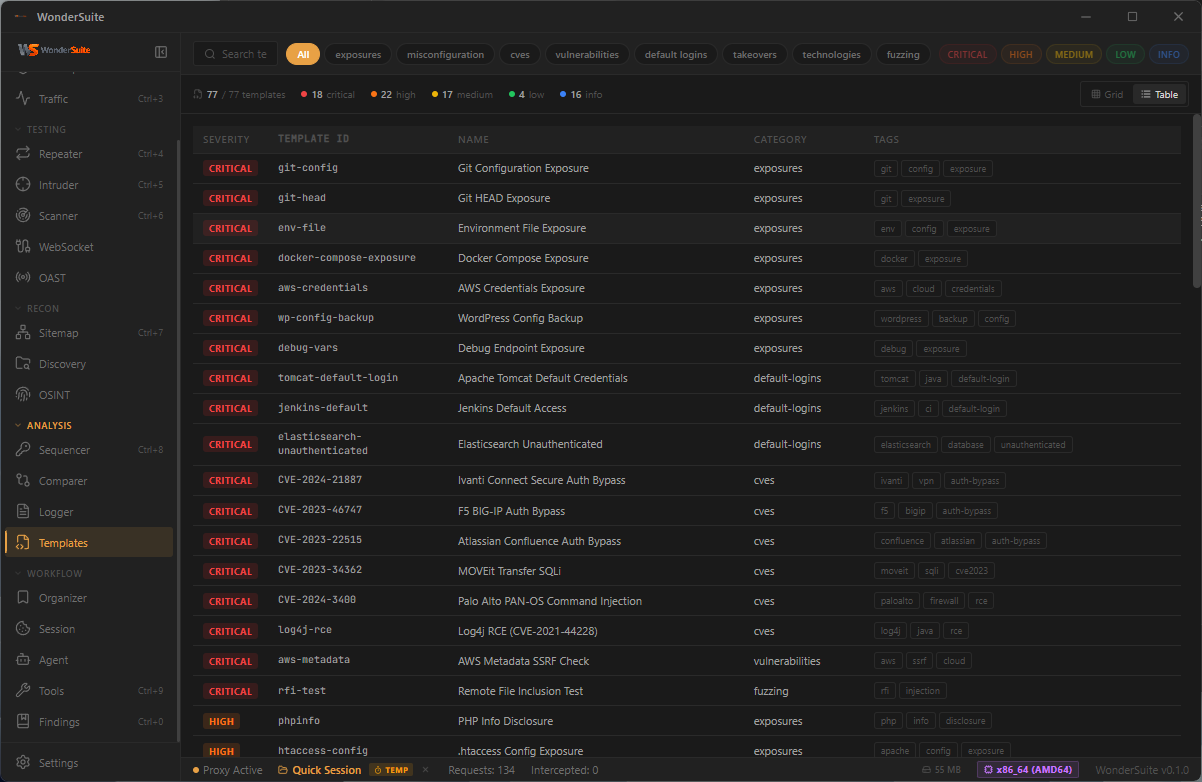Sort table by TEMPLATE ID column
This screenshot has height=782, width=1202.
pyautogui.click(x=313, y=139)
